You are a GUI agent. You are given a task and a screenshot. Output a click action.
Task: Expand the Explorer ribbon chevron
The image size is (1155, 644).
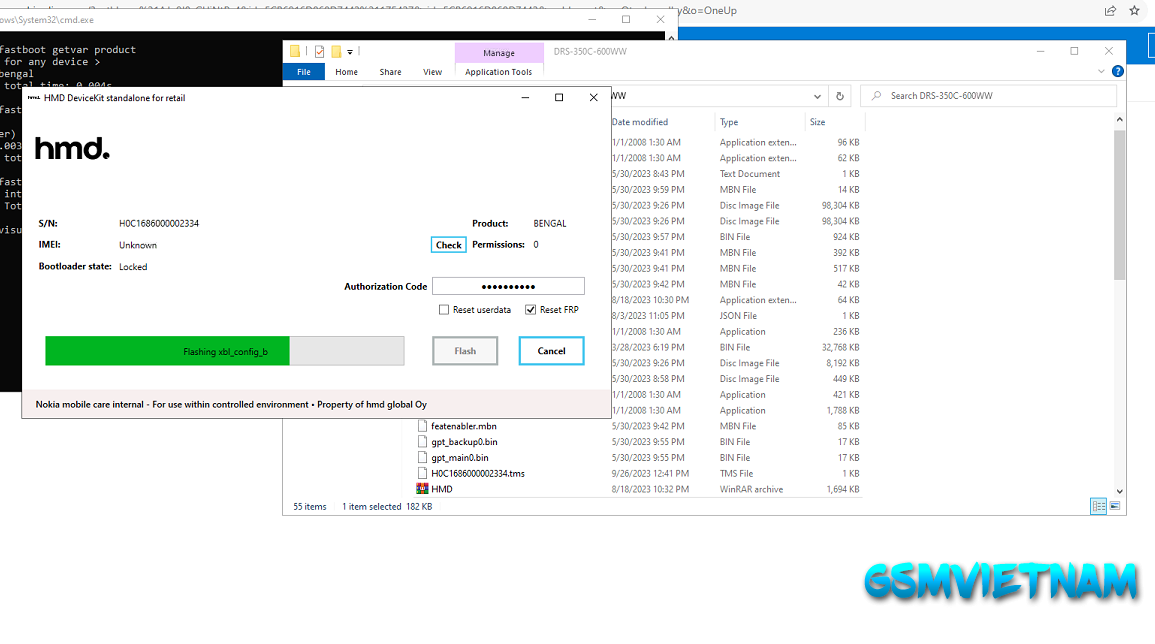point(1101,71)
